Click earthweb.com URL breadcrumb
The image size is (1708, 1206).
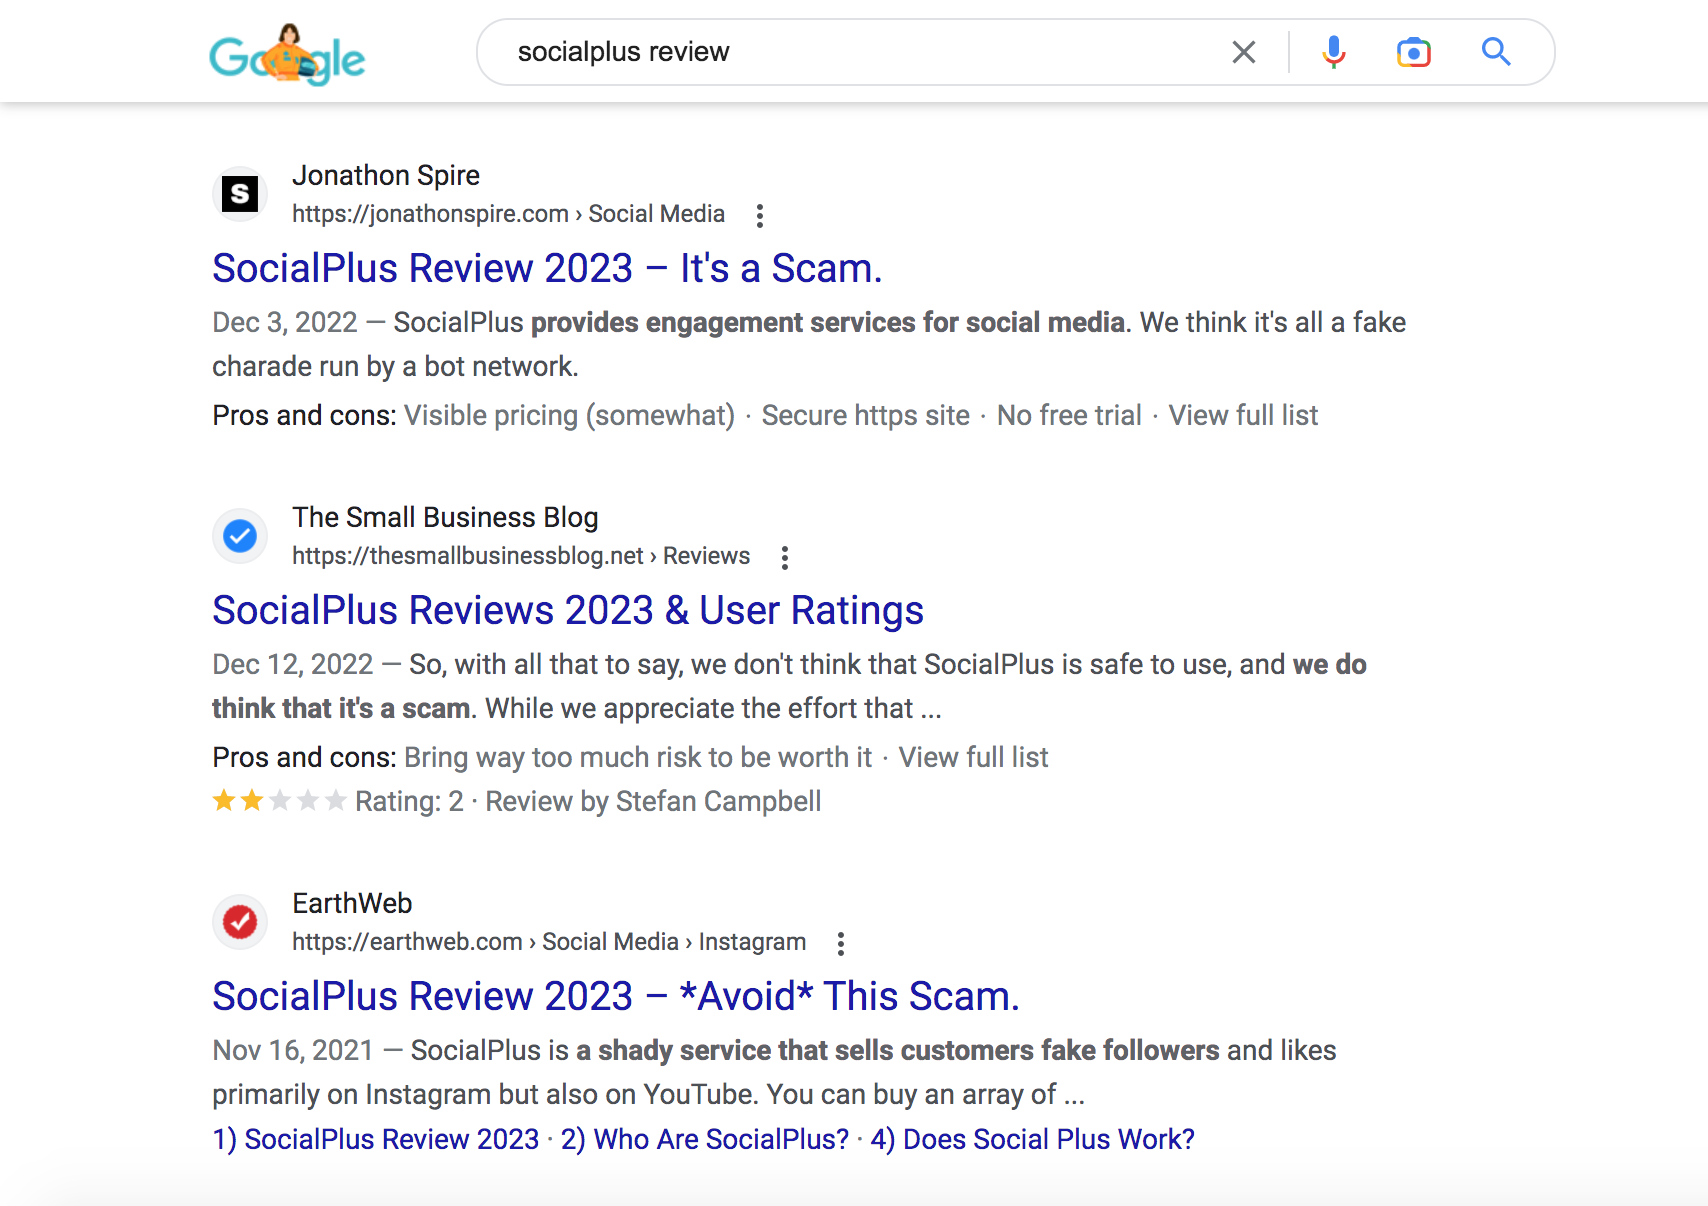point(549,942)
